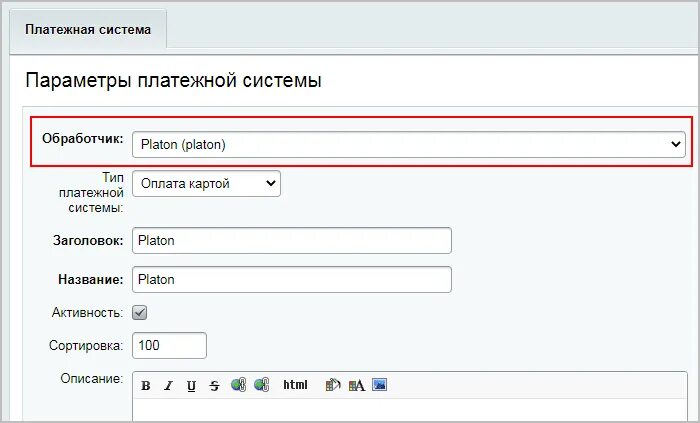700x423 pixels.
Task: Click inside the Описание text area
Action: point(410,410)
